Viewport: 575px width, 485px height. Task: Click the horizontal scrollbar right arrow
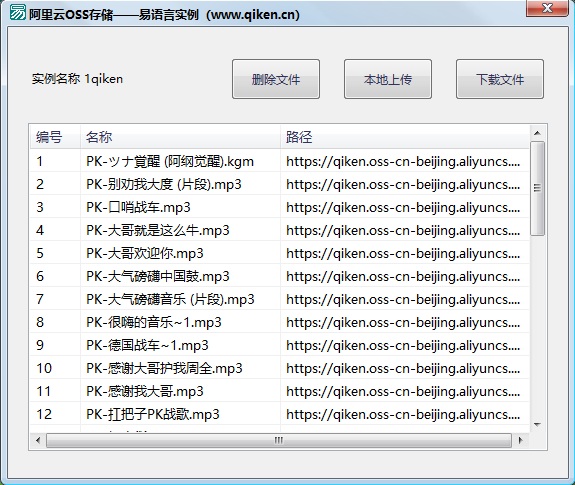(x=520, y=440)
